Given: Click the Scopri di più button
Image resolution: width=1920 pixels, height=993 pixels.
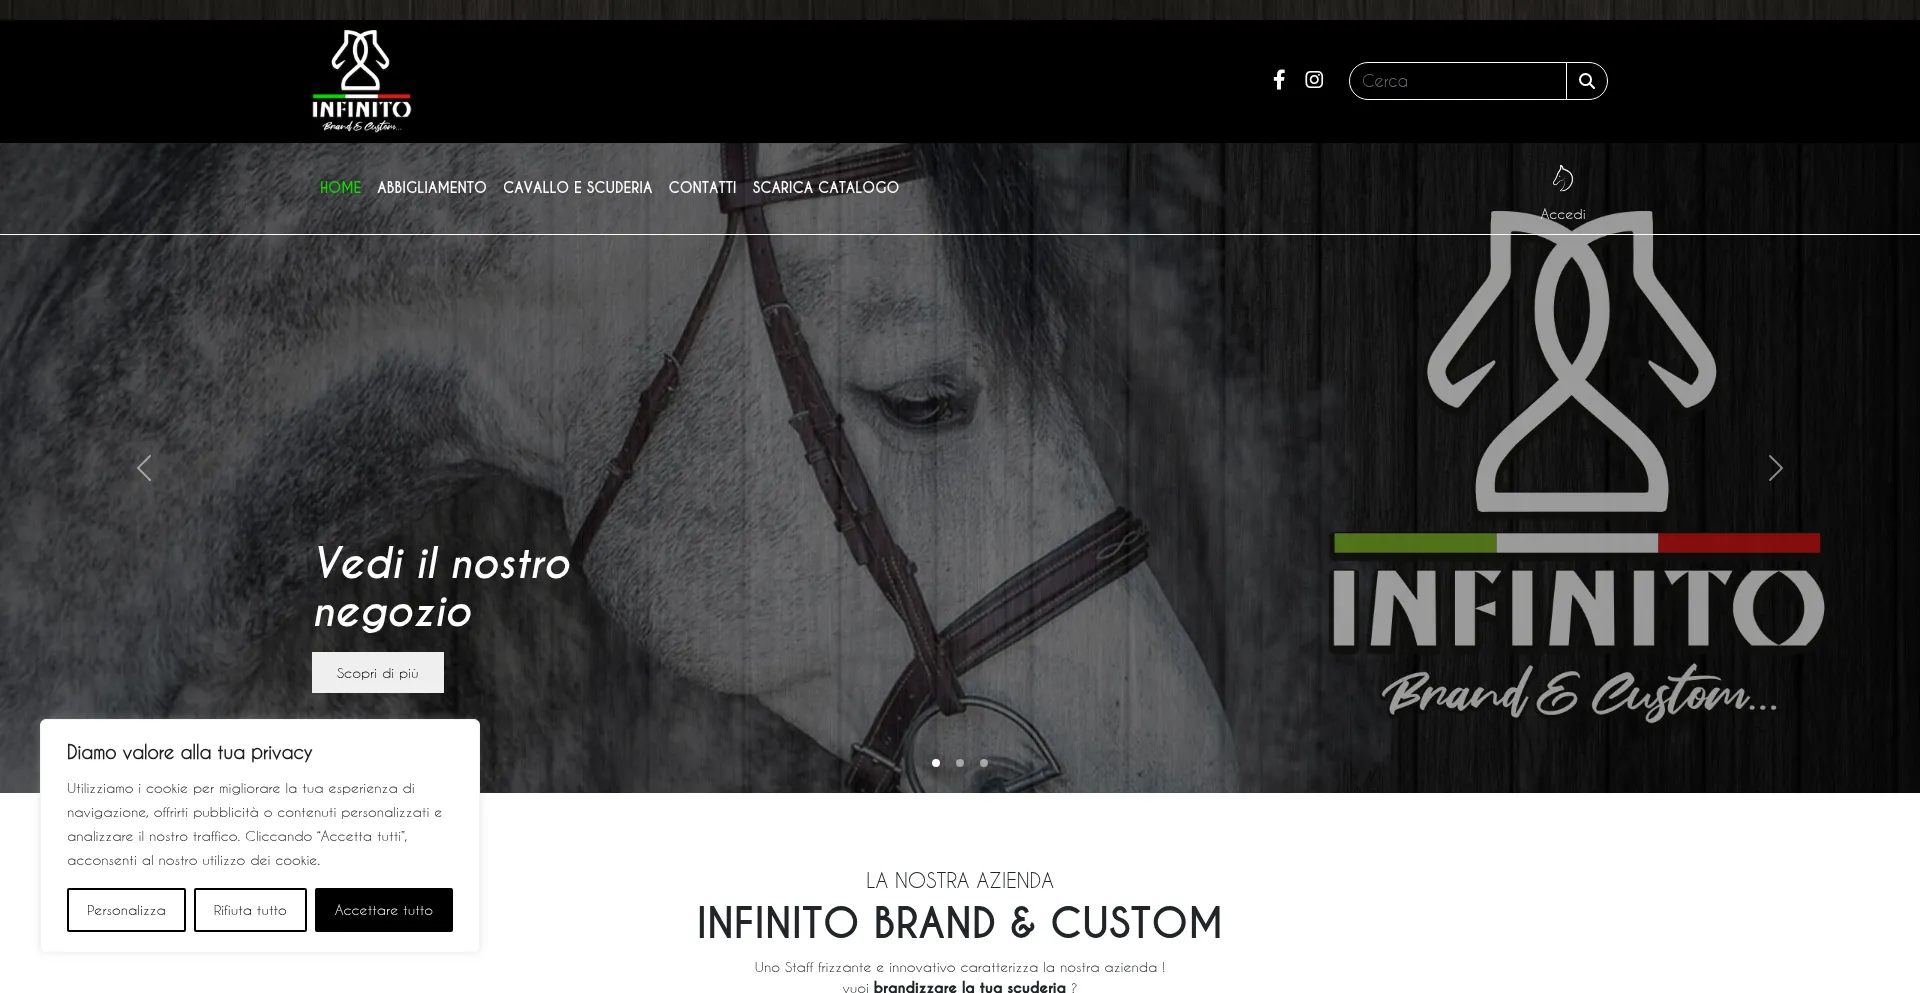Looking at the screenshot, I should point(378,673).
